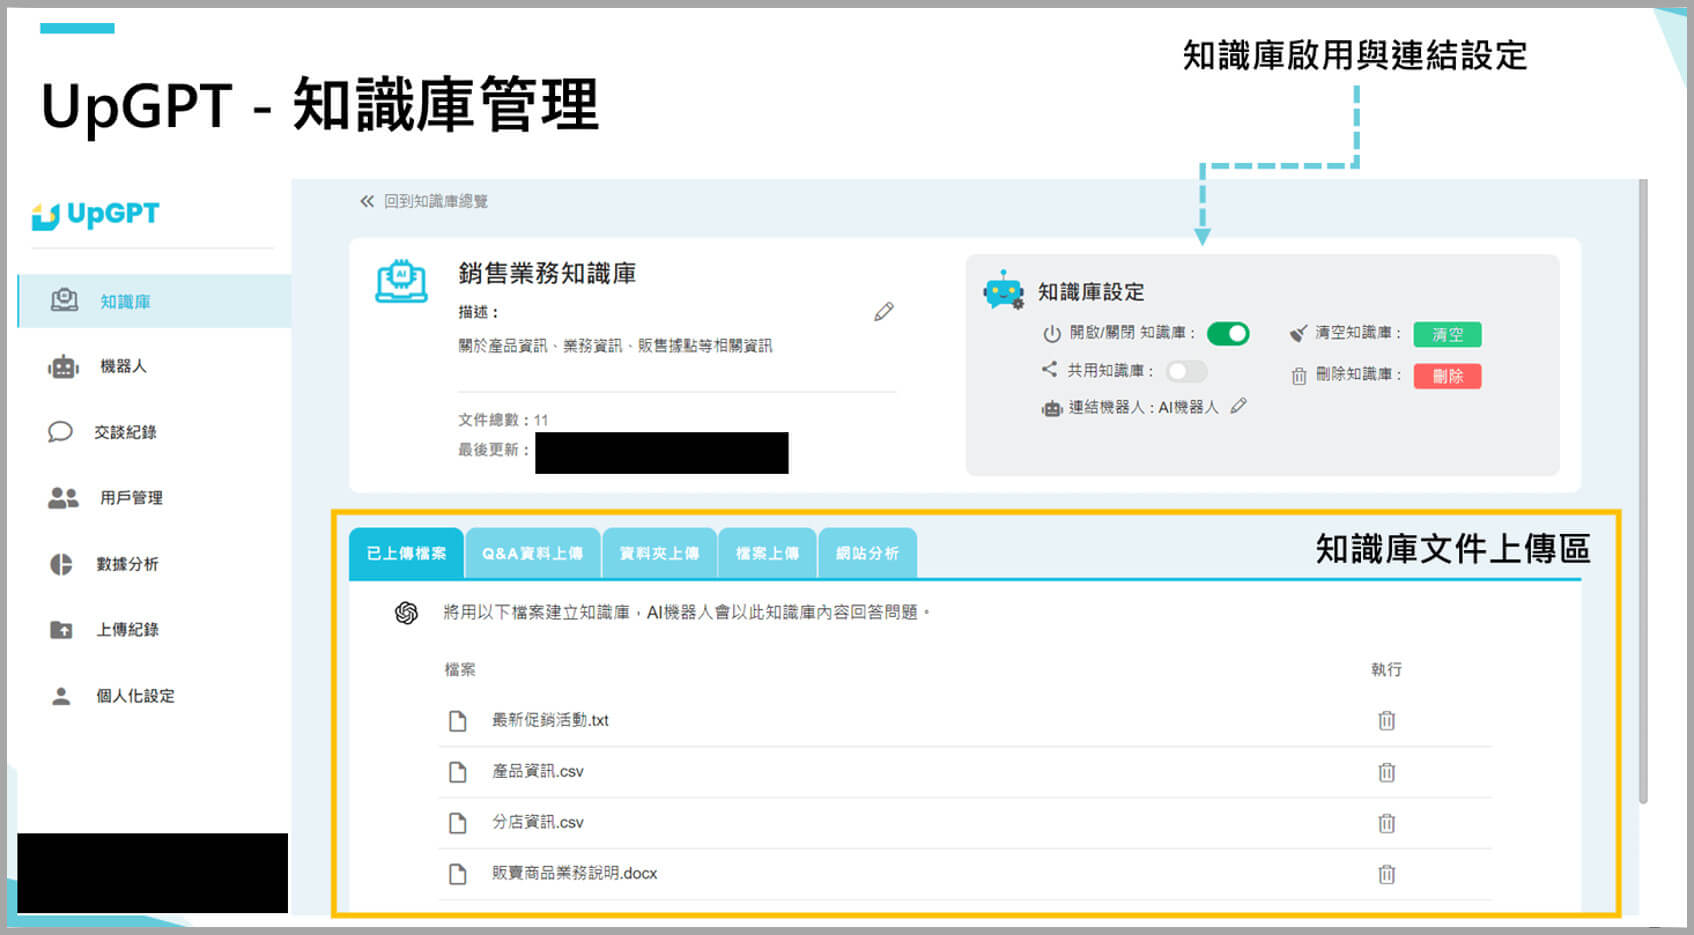
Task: Delete the 產品資訊.csv file via trash icon
Action: 1386,772
